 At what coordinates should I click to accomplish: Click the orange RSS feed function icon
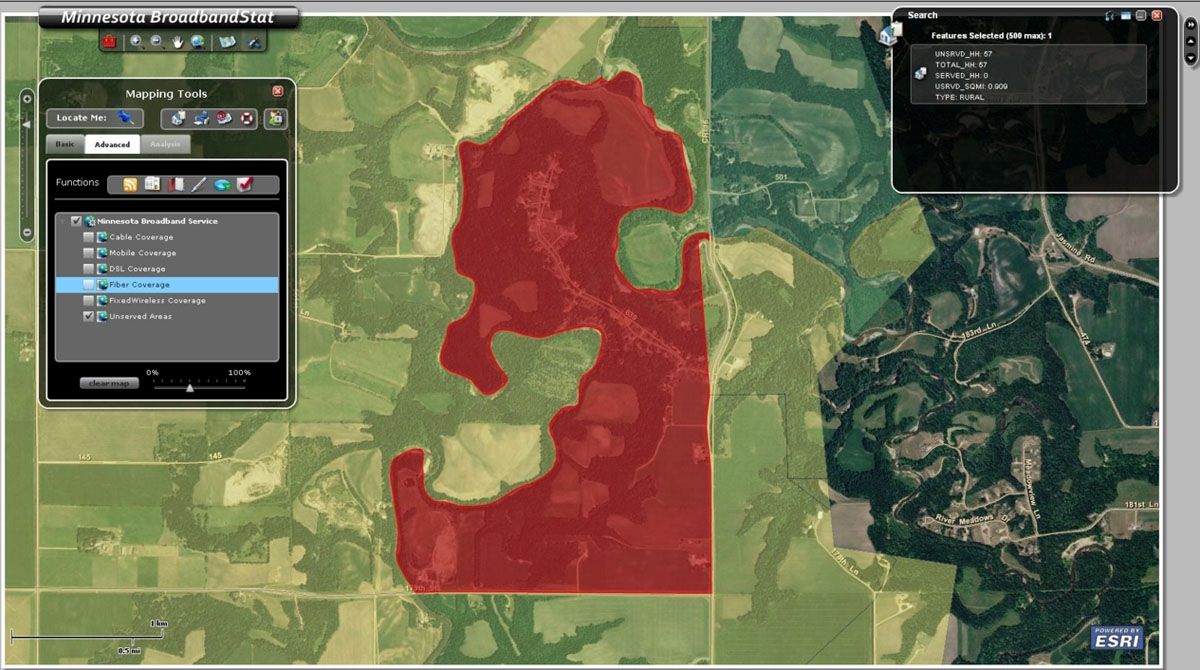coord(130,185)
